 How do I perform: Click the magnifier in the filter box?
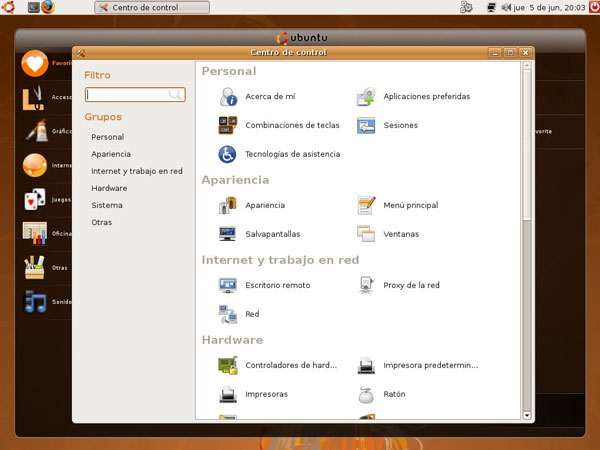click(175, 94)
